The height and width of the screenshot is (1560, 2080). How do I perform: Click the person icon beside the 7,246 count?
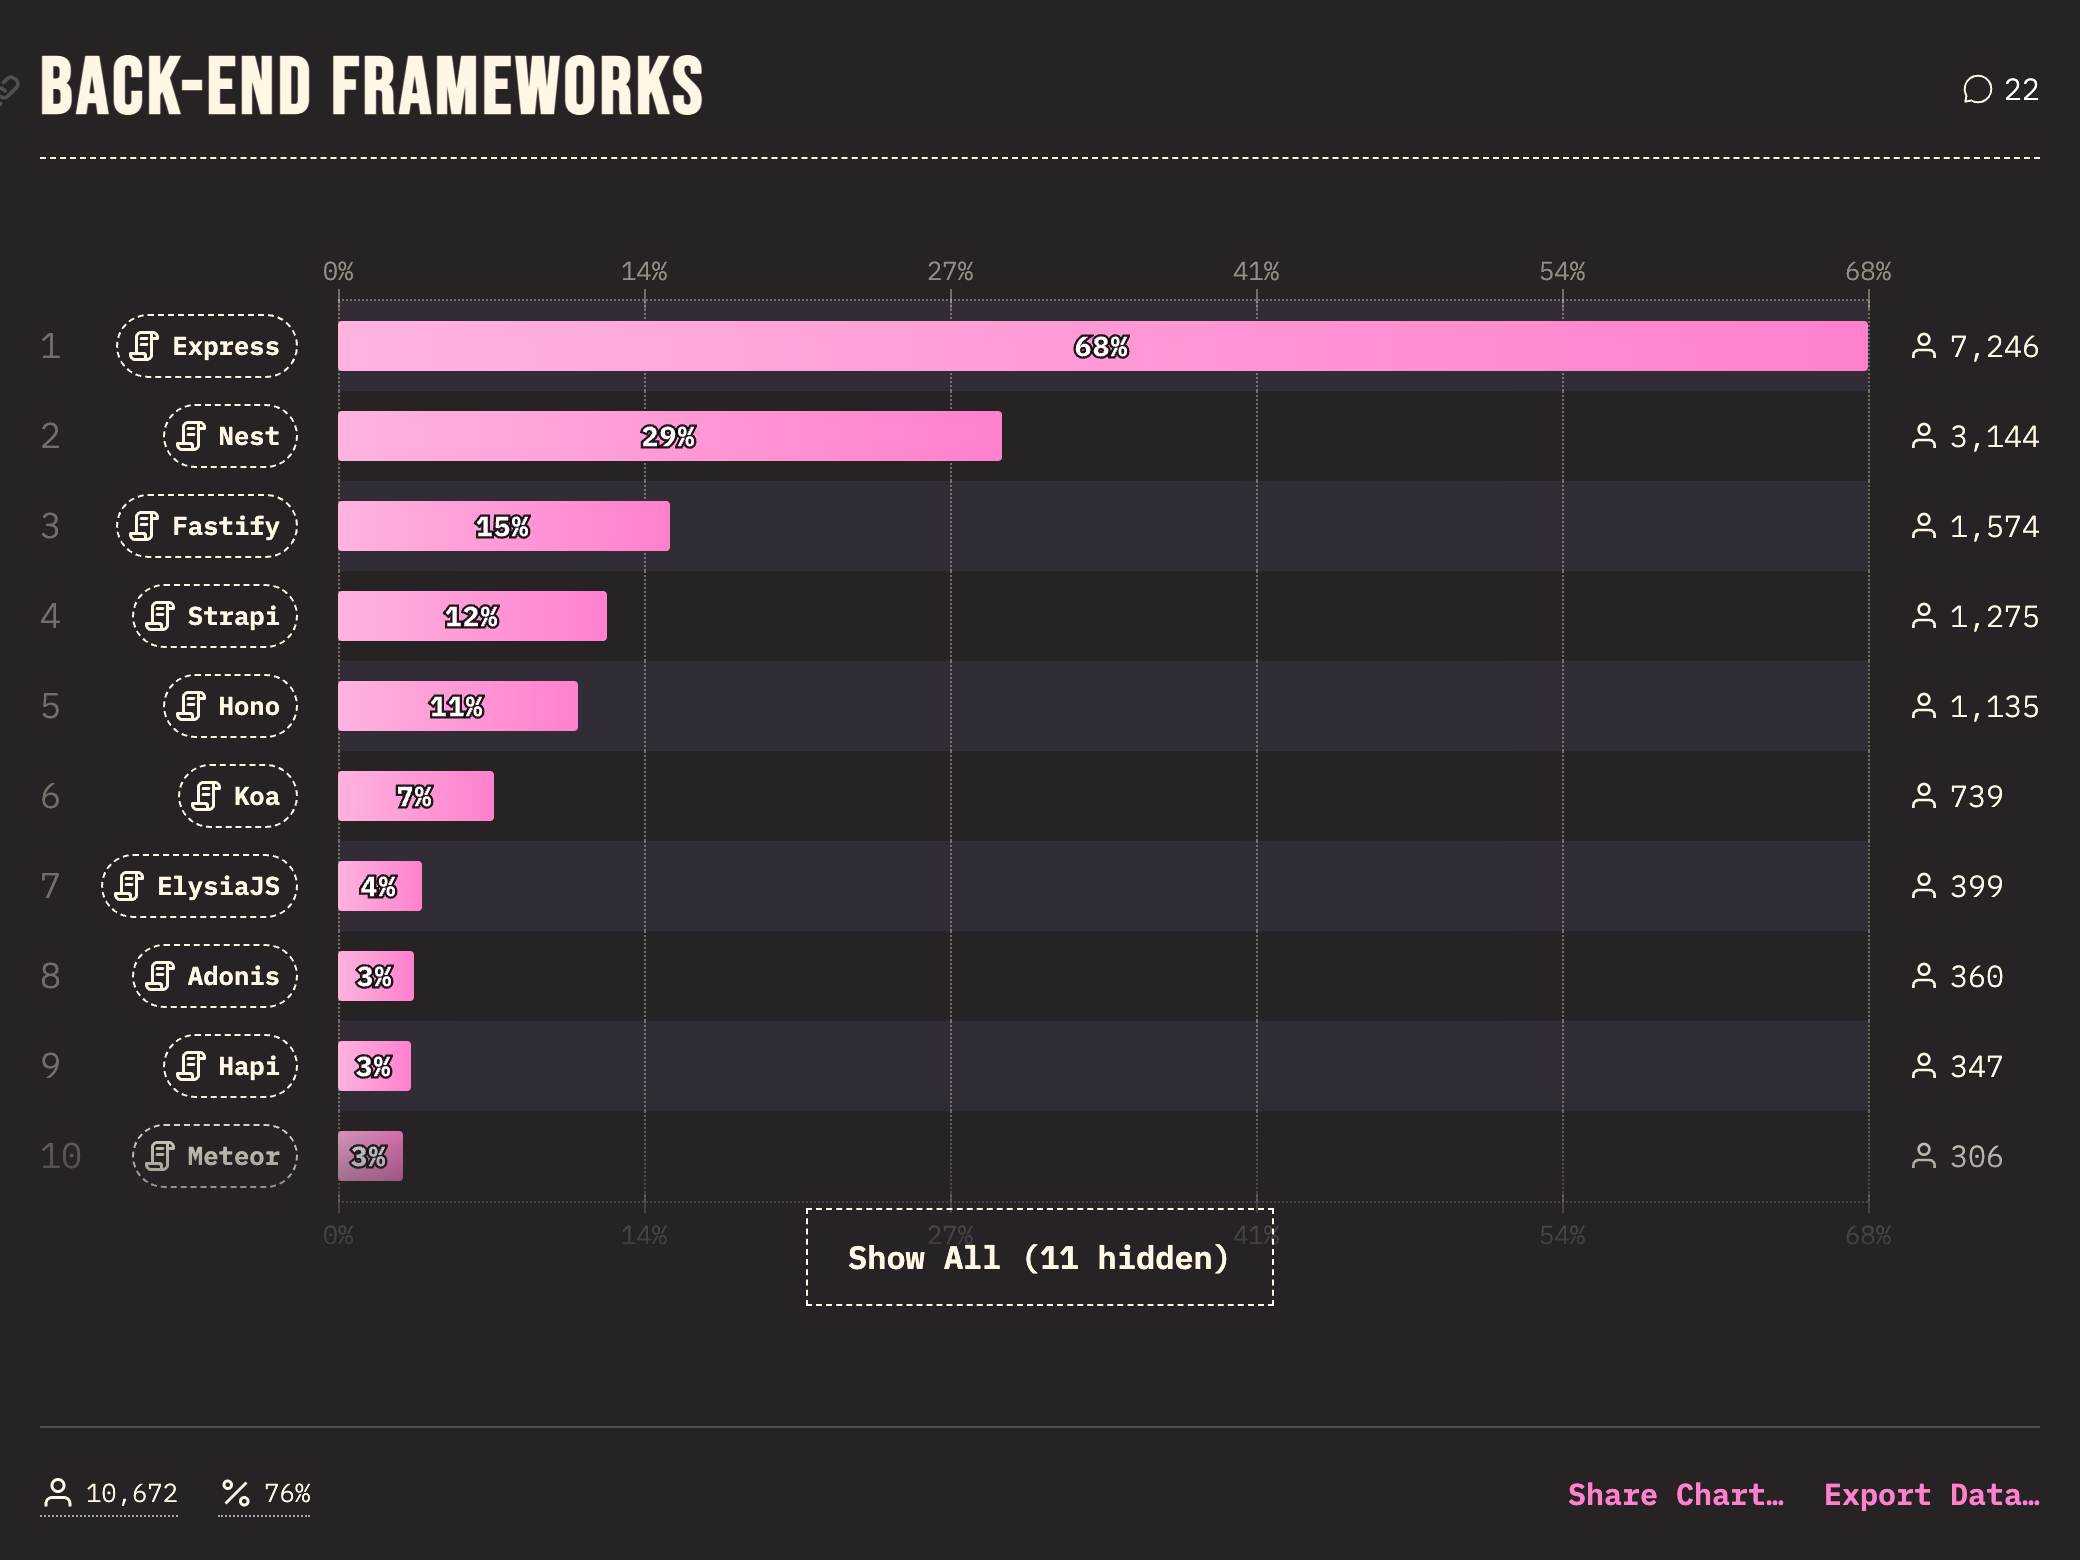(1923, 346)
